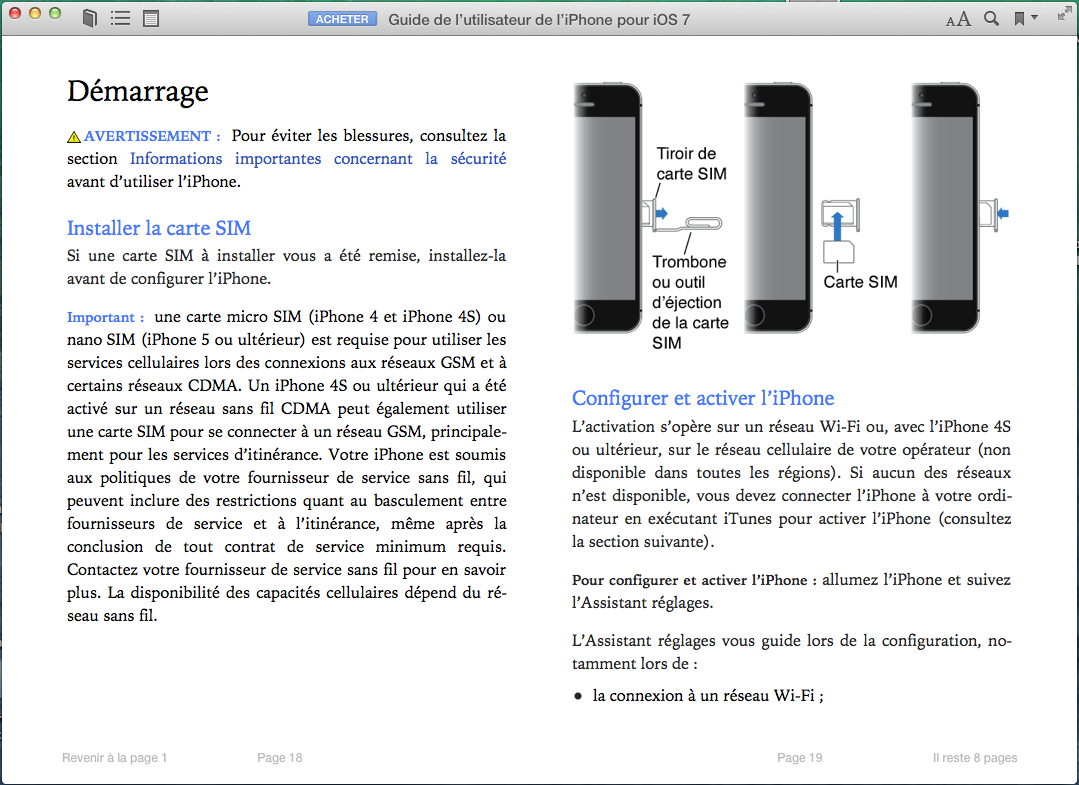Viewport: 1079px width, 785px height.
Task: Click the Page 18 footer label
Action: click(279, 757)
